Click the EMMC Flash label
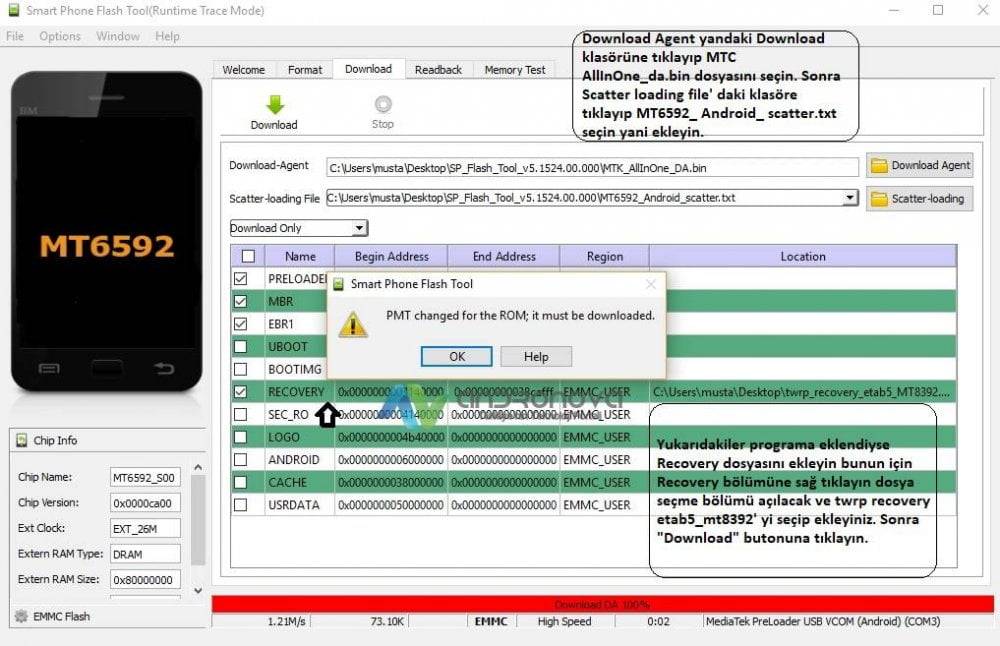The height and width of the screenshot is (646, 1000). [x=61, y=617]
